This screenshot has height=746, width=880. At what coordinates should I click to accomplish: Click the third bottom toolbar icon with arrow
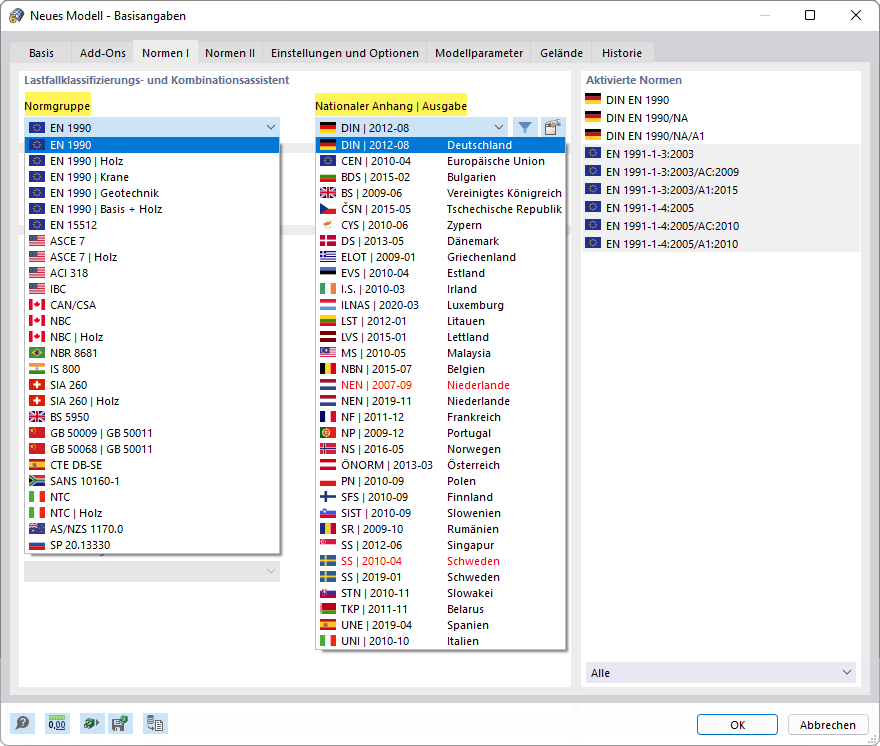[91, 723]
